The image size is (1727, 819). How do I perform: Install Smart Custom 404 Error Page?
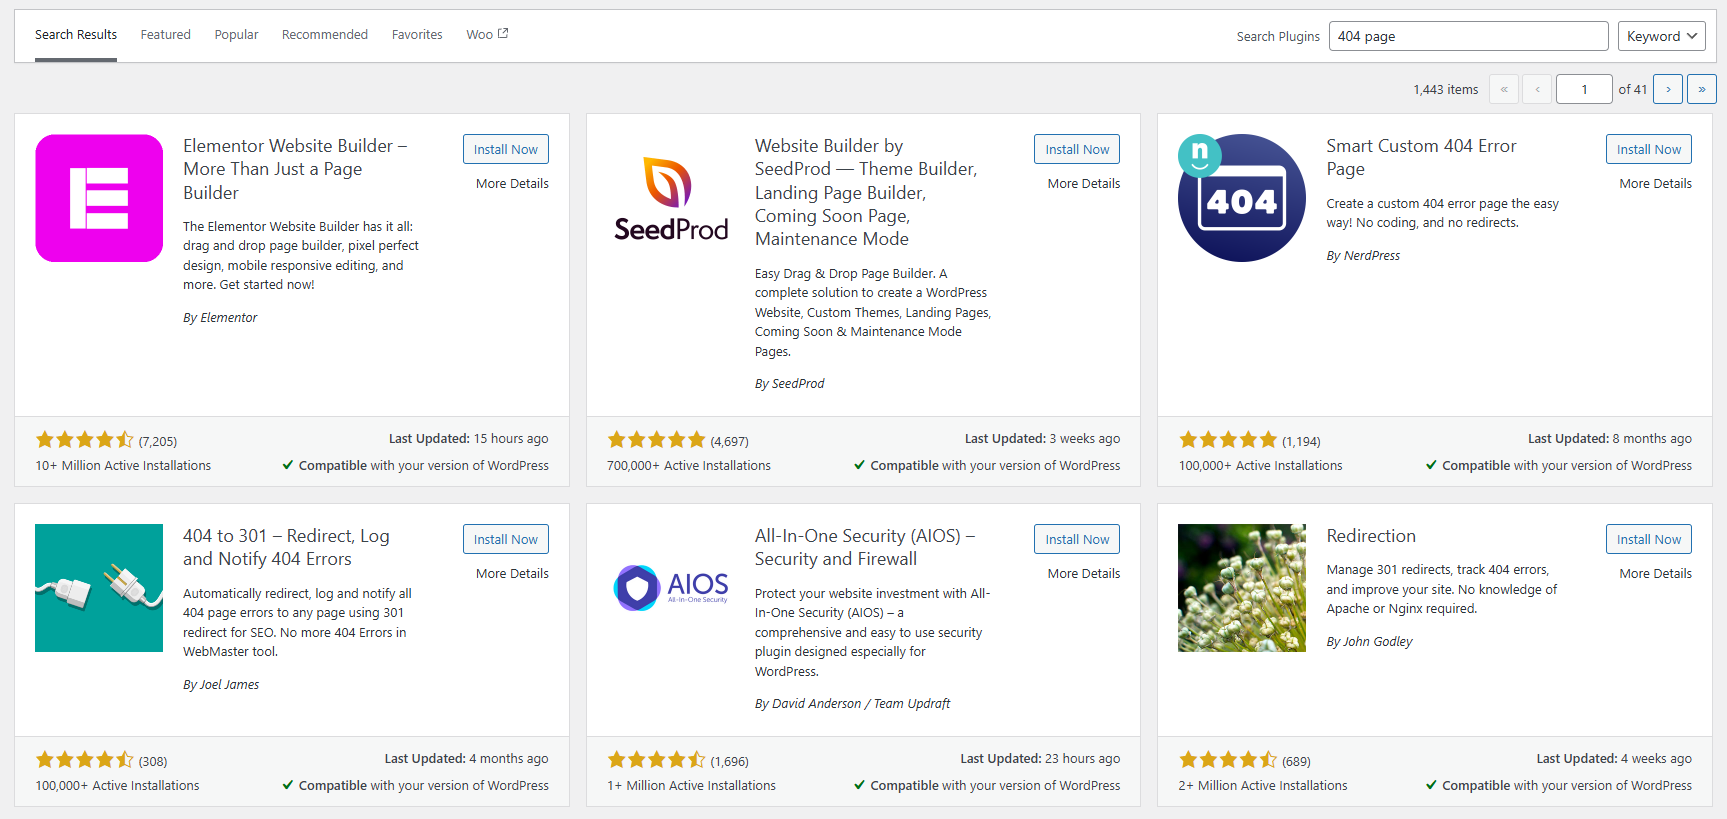[1649, 149]
